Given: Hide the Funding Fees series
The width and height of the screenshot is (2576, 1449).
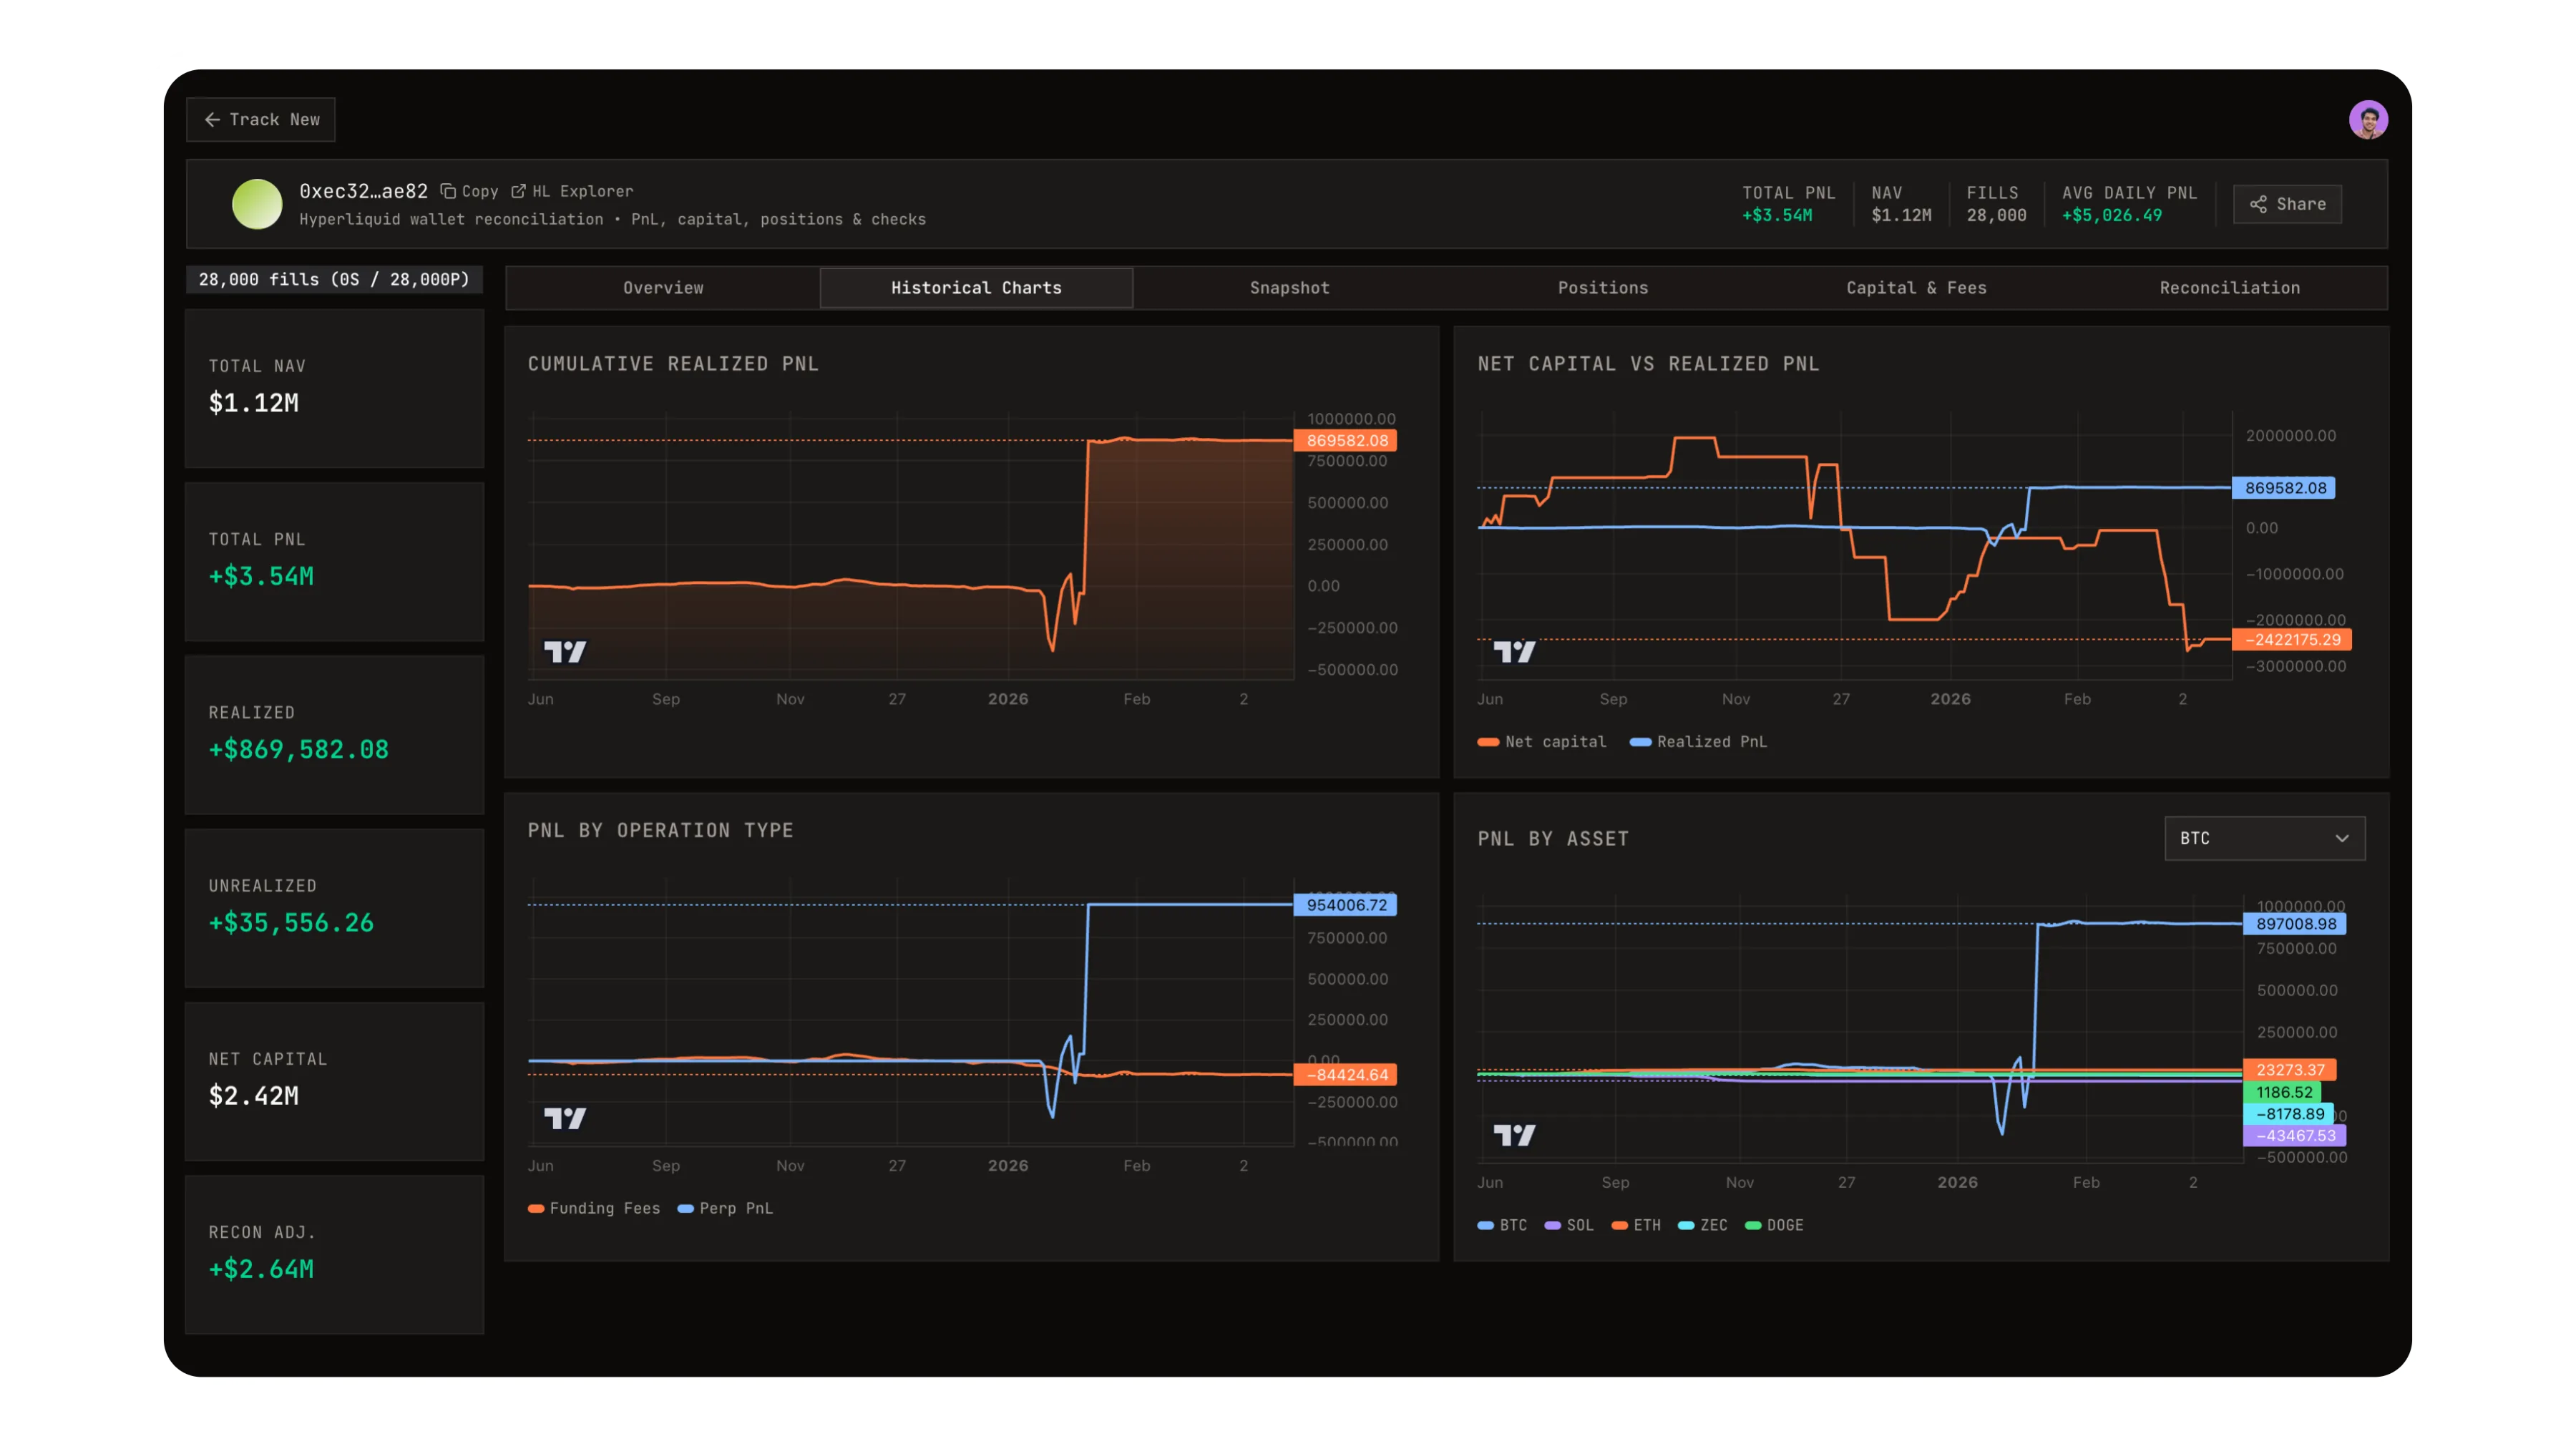Looking at the screenshot, I should 594,1208.
